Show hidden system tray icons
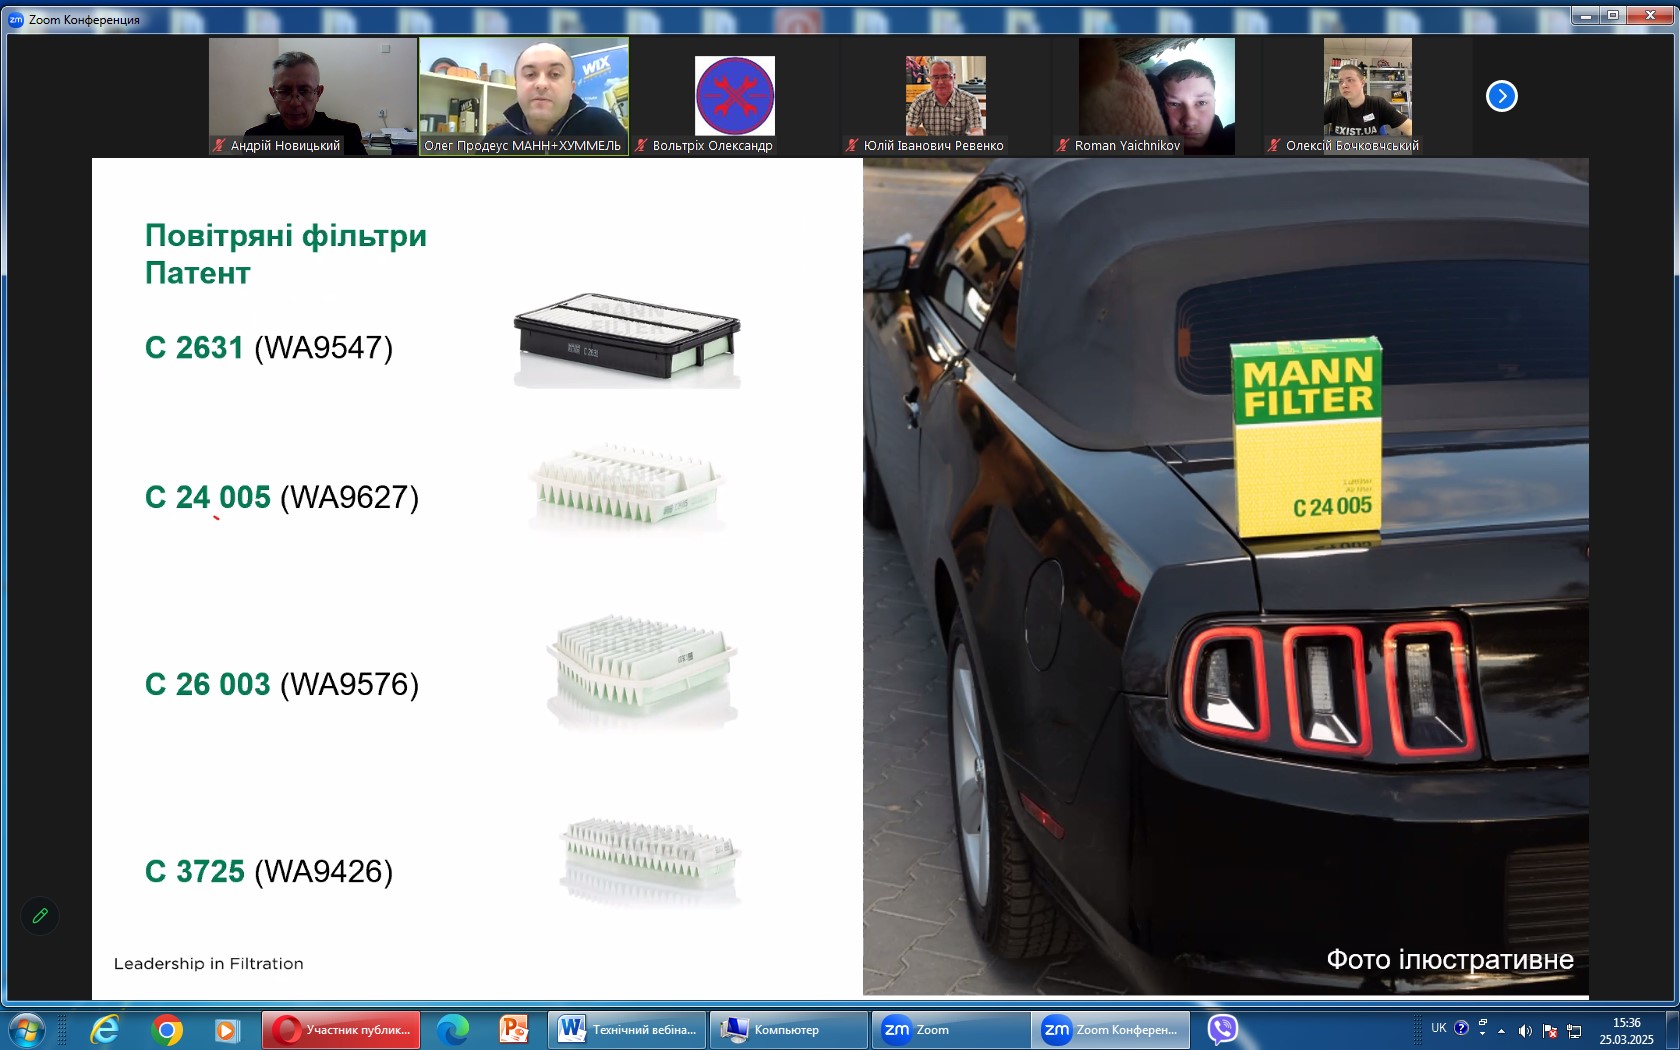Screen dimensions: 1680x1050 (x=1501, y=1031)
